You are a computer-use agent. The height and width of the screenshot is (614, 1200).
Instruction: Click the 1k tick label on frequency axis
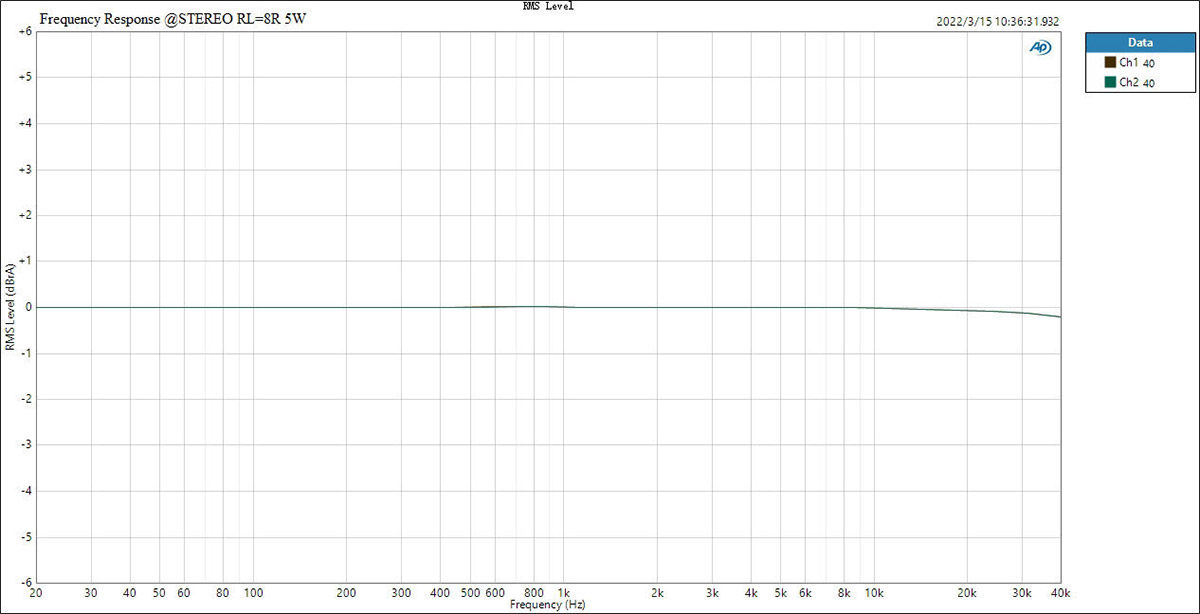click(x=564, y=593)
